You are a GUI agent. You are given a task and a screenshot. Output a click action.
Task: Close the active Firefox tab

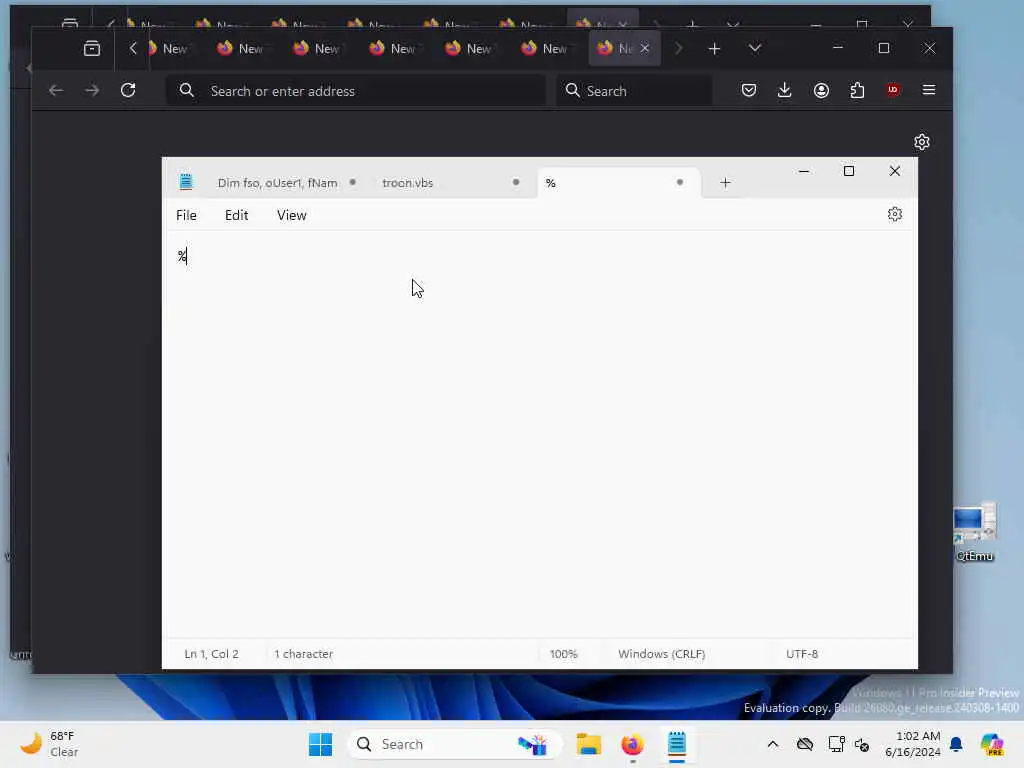click(x=645, y=48)
